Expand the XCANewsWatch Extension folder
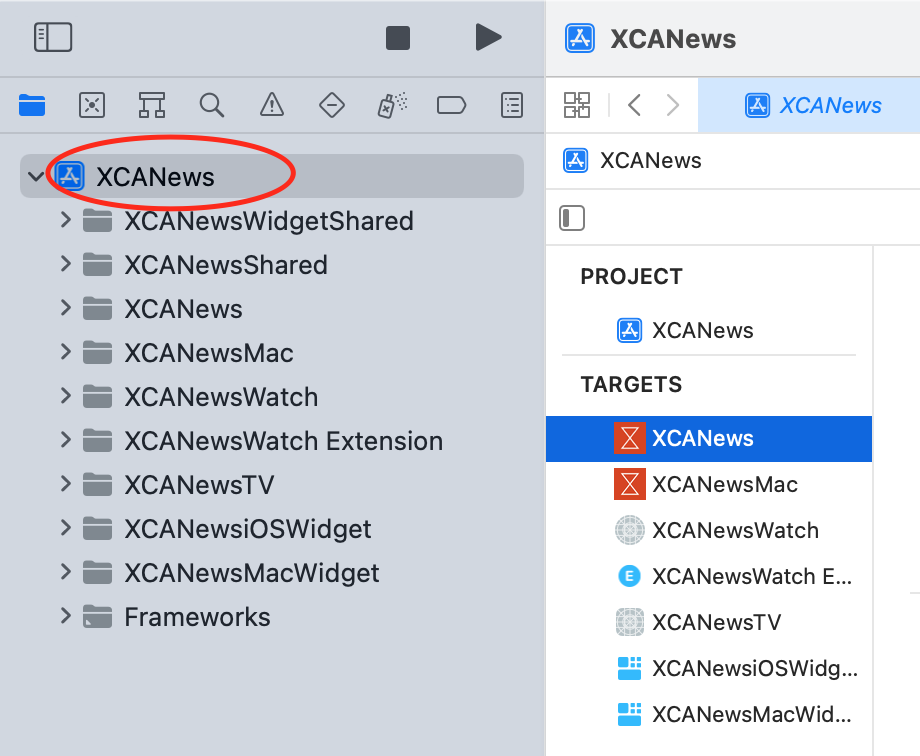920x756 pixels. point(66,440)
